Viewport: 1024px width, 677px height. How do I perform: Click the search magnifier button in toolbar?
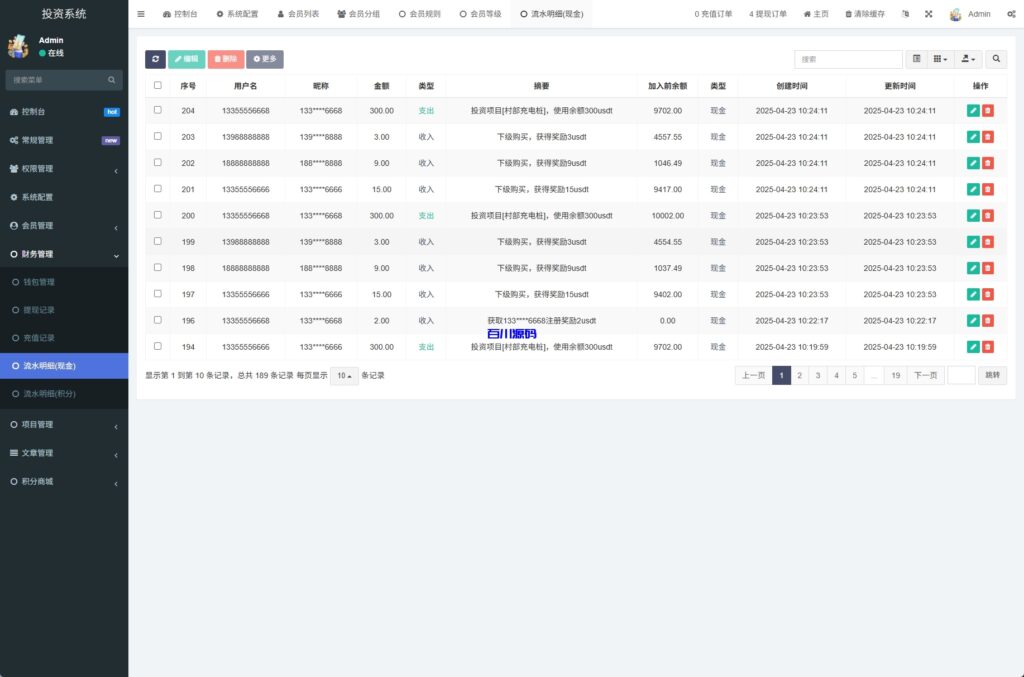(x=996, y=59)
